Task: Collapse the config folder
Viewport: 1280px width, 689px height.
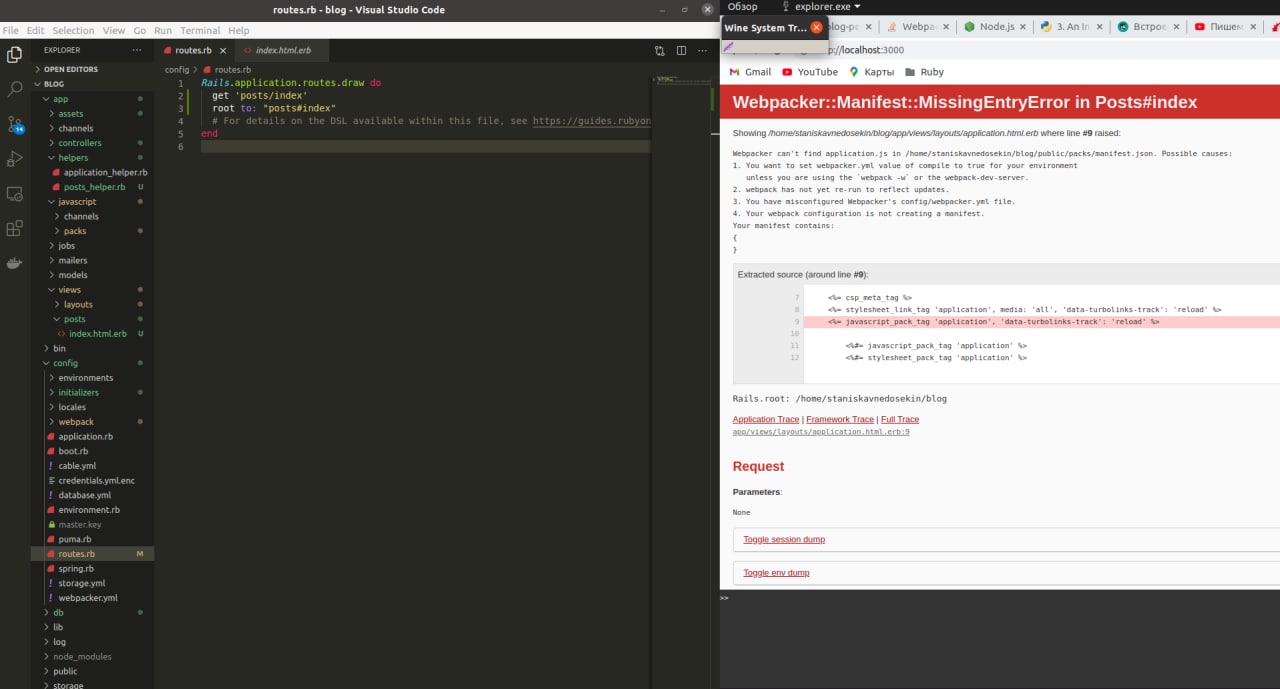Action: point(65,363)
